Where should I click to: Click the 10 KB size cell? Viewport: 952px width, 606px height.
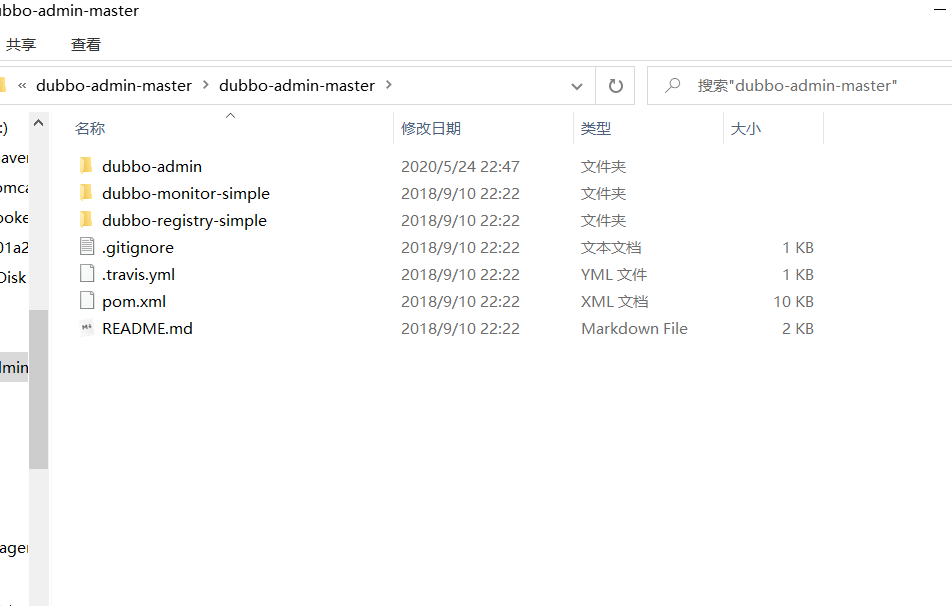[793, 302]
